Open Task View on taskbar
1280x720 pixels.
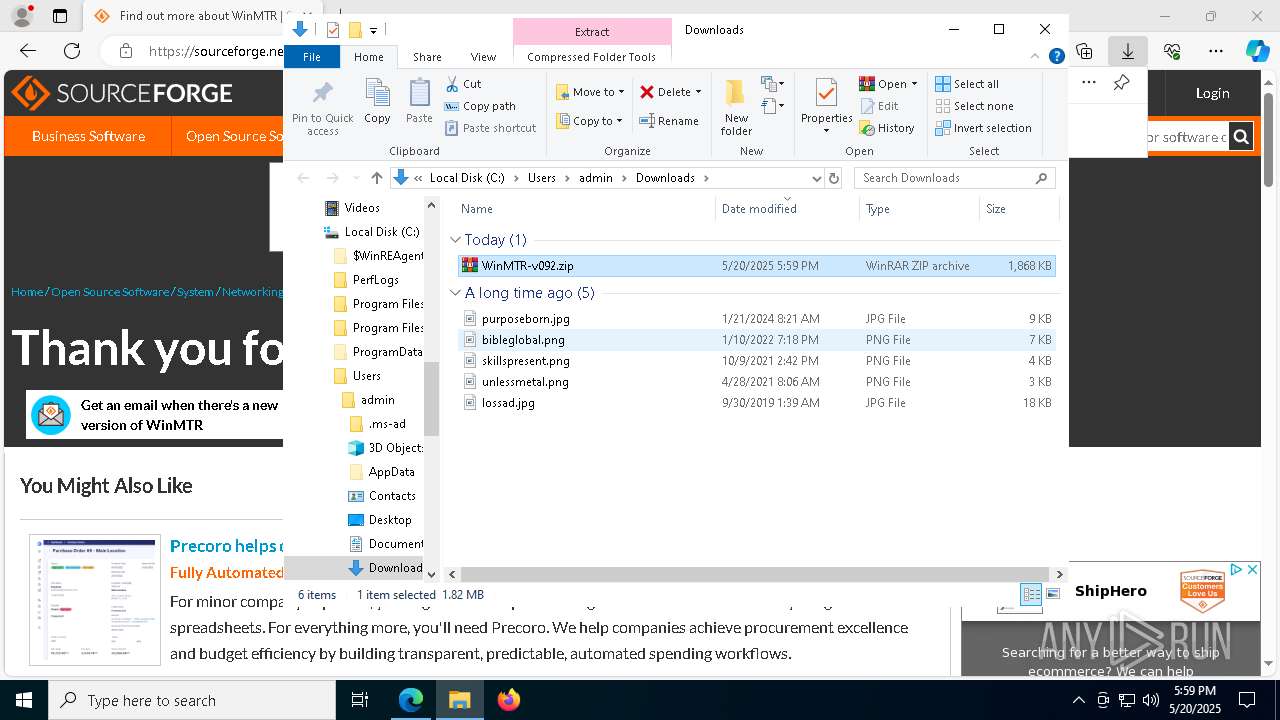pos(360,700)
